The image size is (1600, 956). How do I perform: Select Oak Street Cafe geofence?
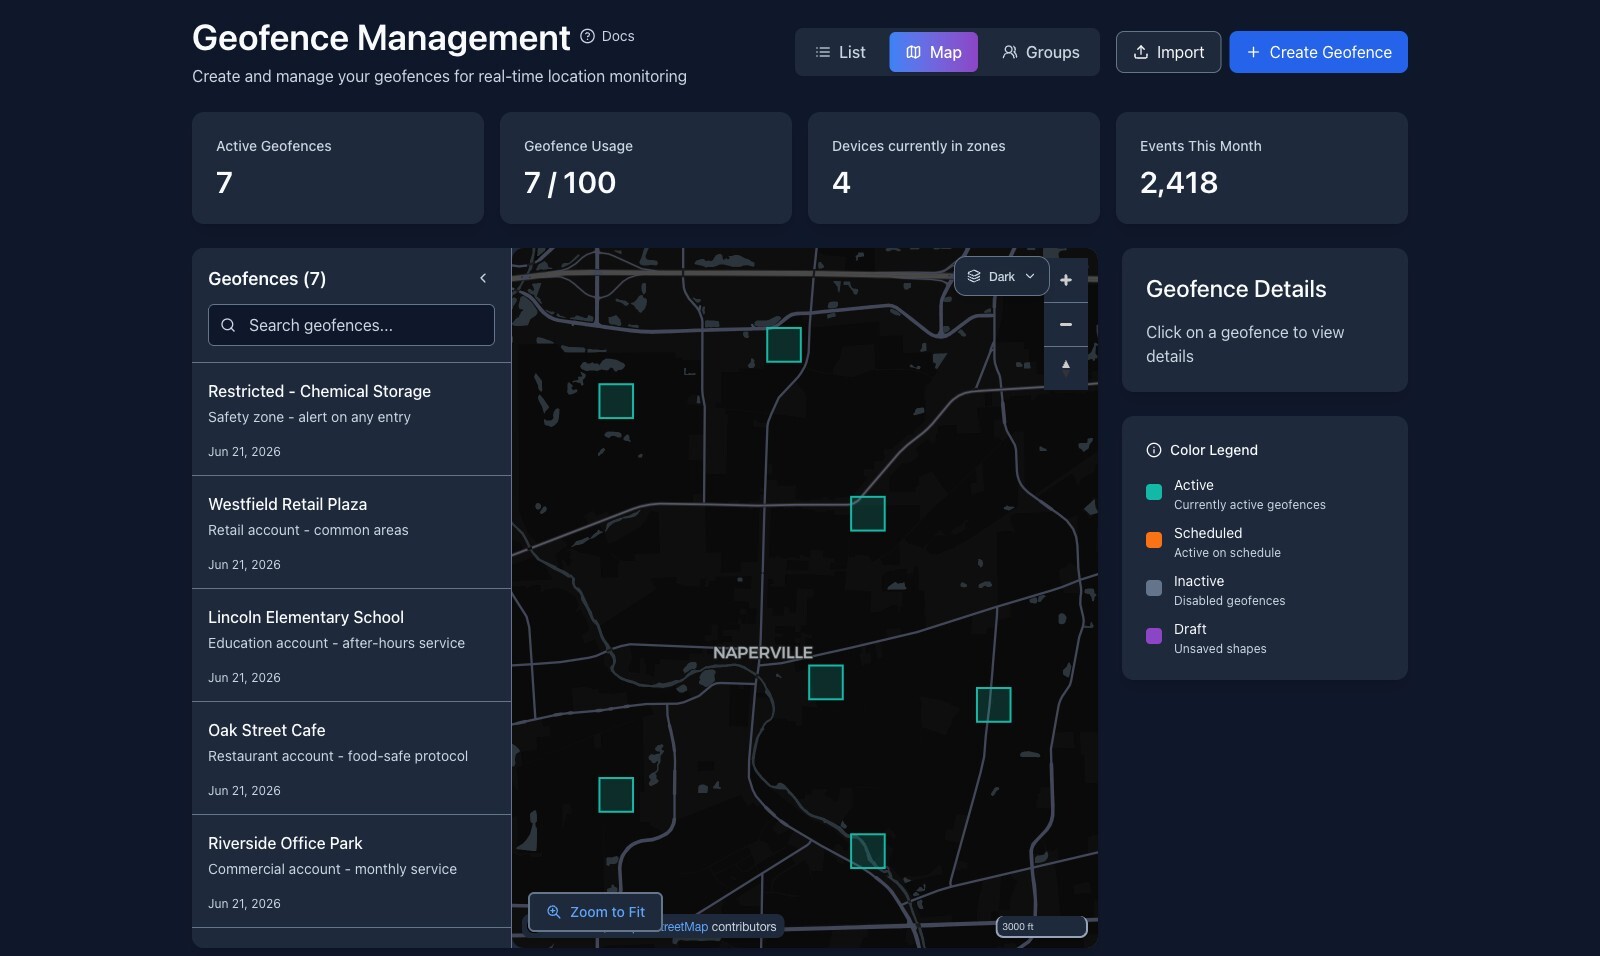tap(351, 758)
